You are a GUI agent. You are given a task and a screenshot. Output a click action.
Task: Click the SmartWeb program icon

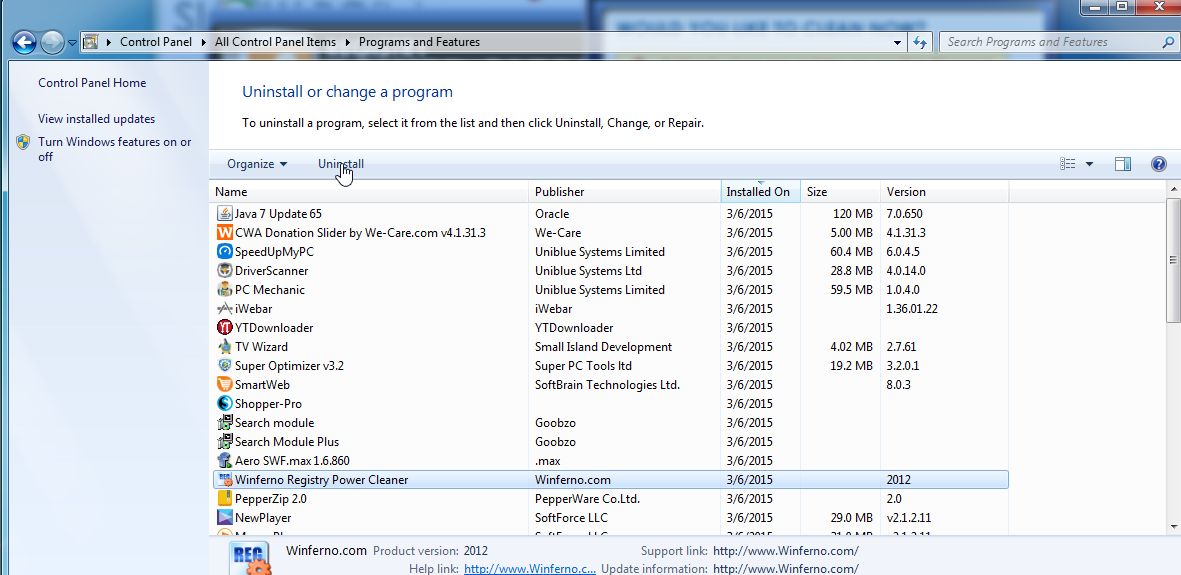[224, 384]
